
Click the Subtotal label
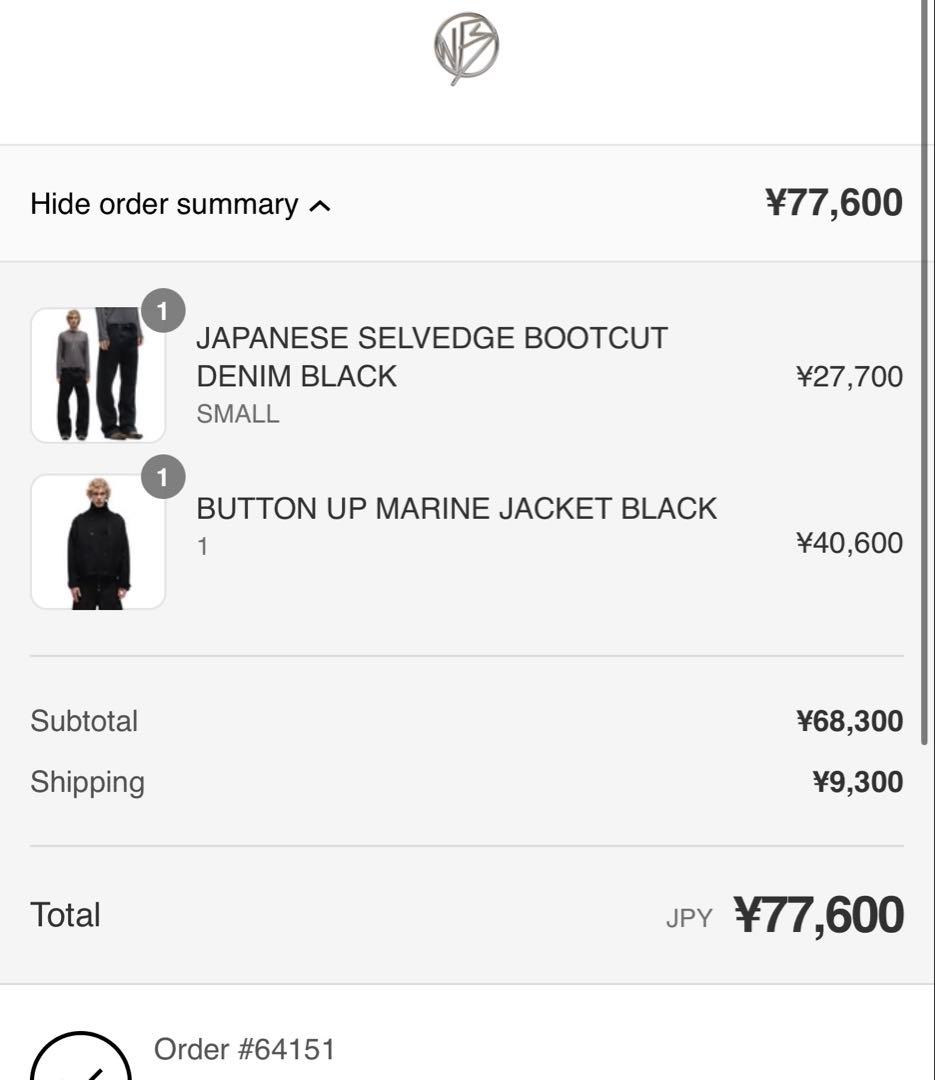pos(84,721)
